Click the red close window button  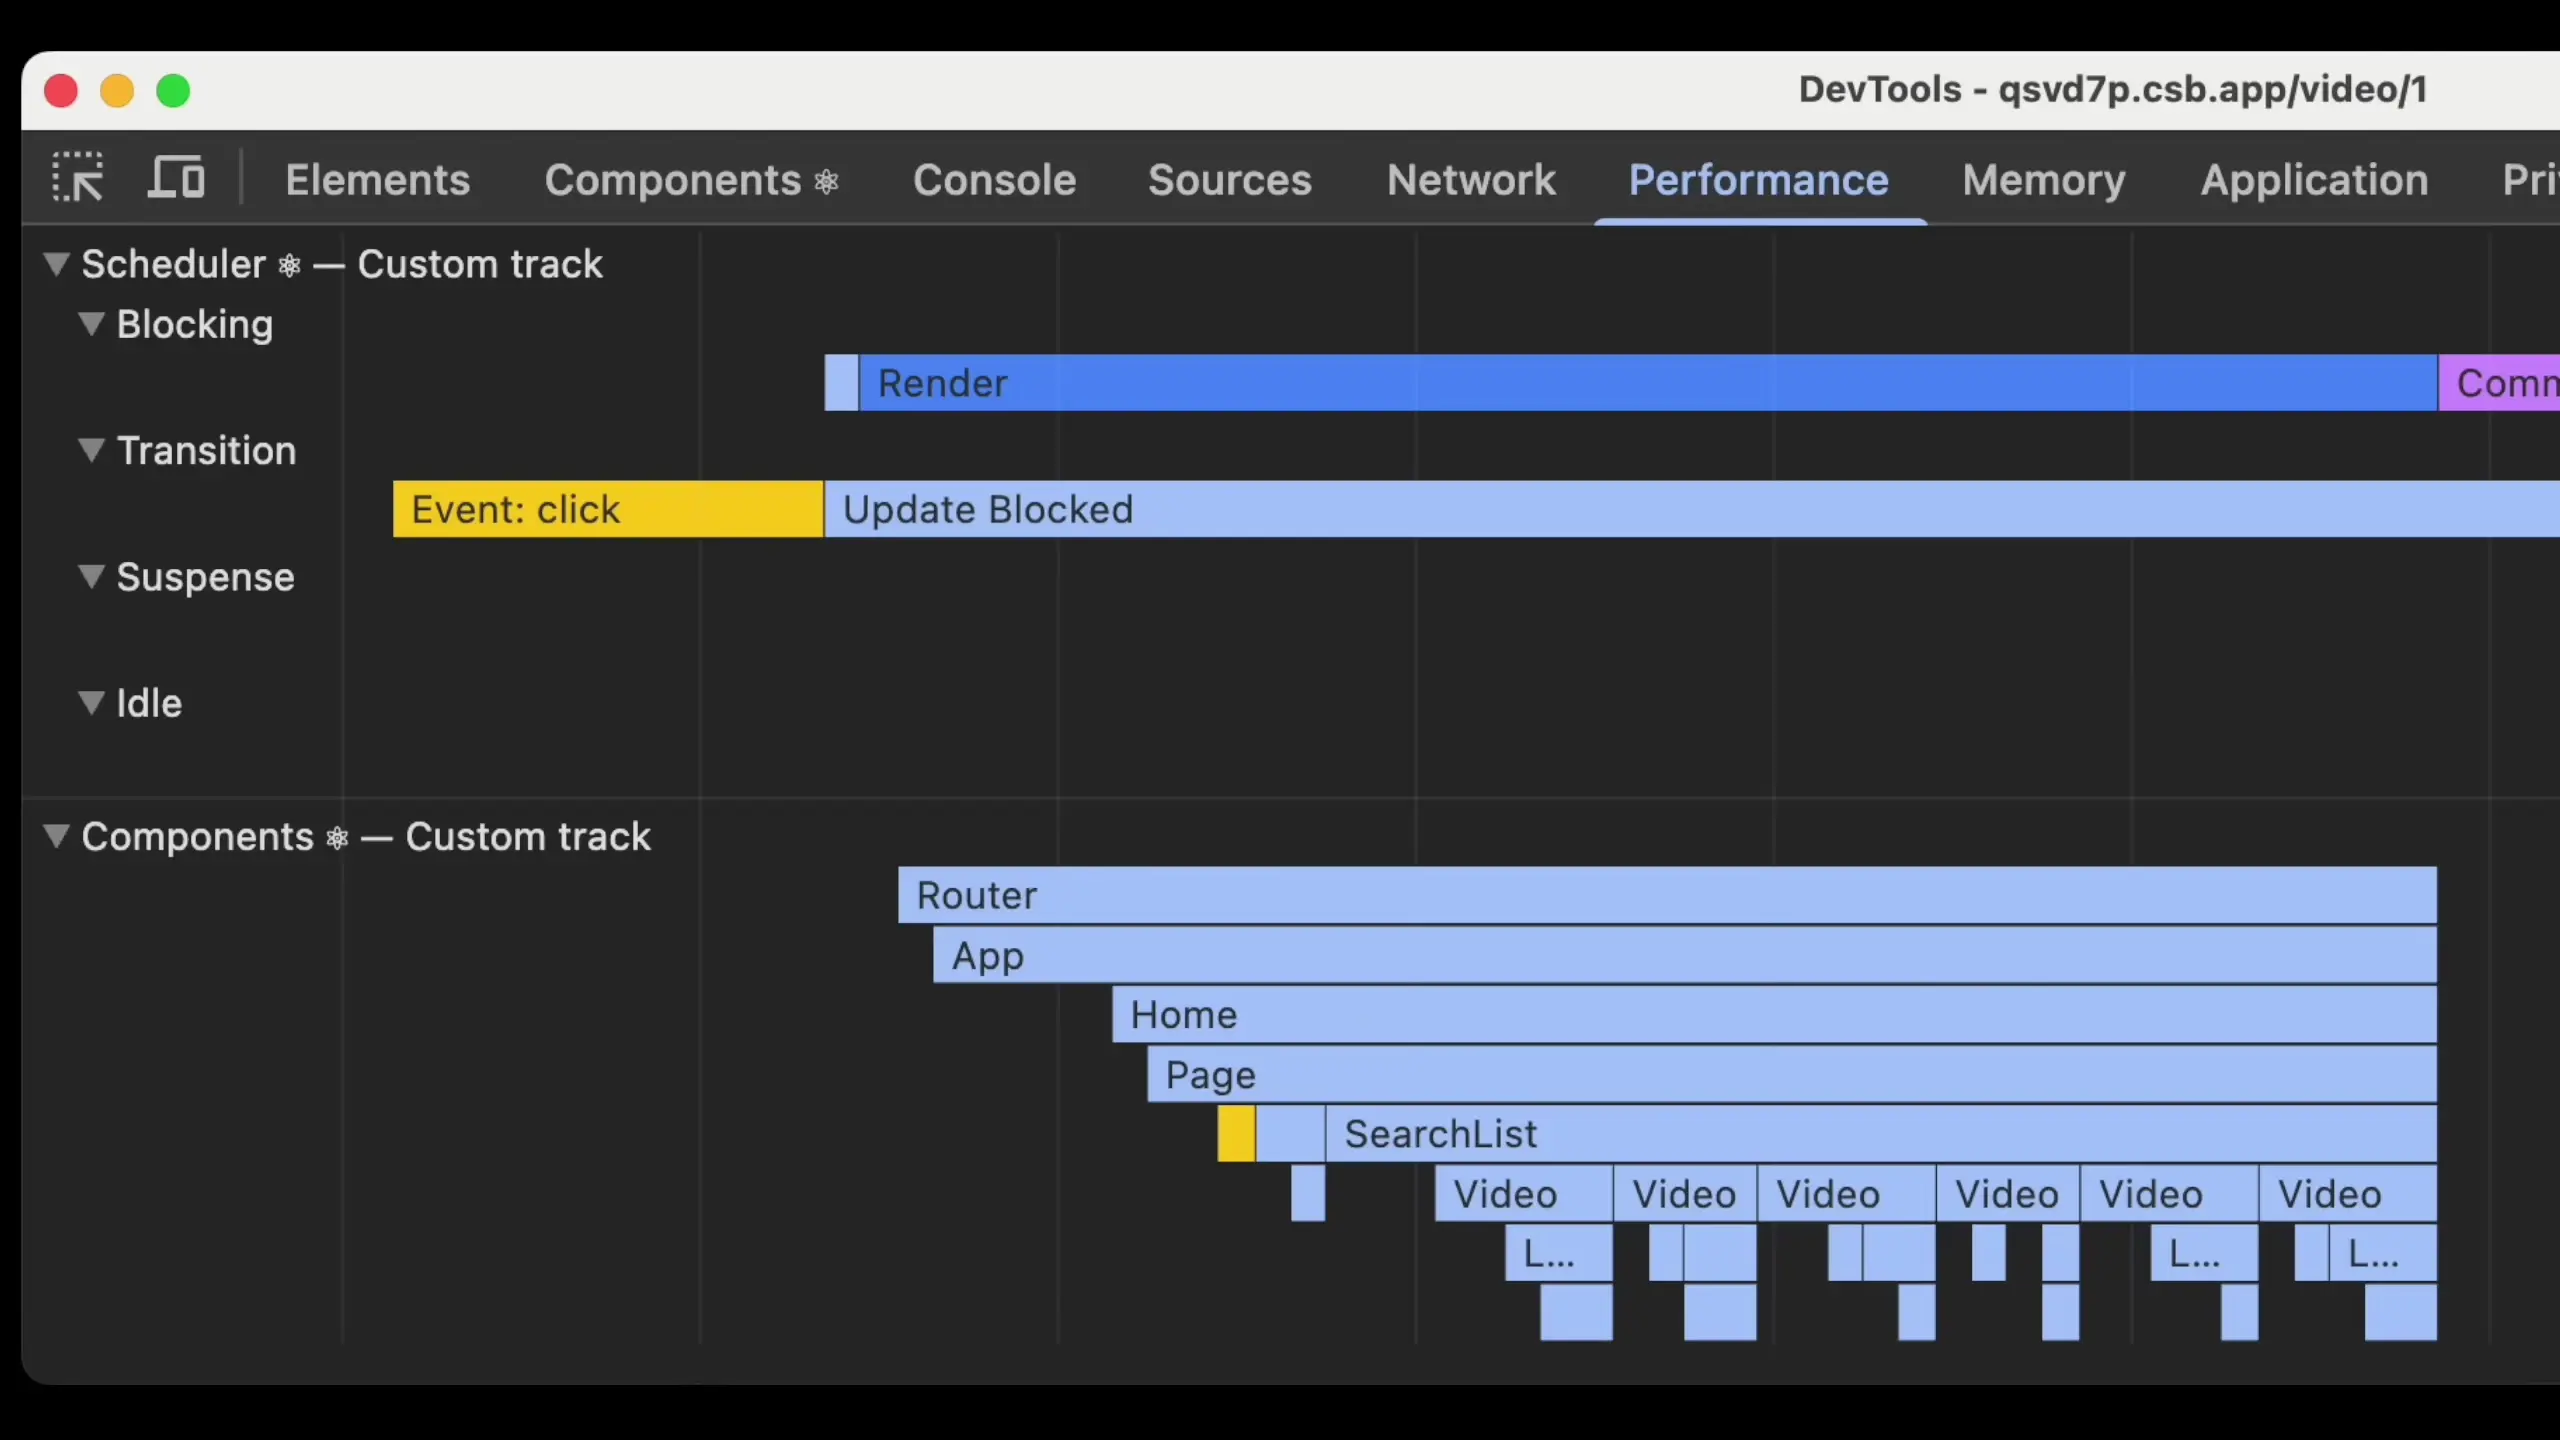(61, 91)
